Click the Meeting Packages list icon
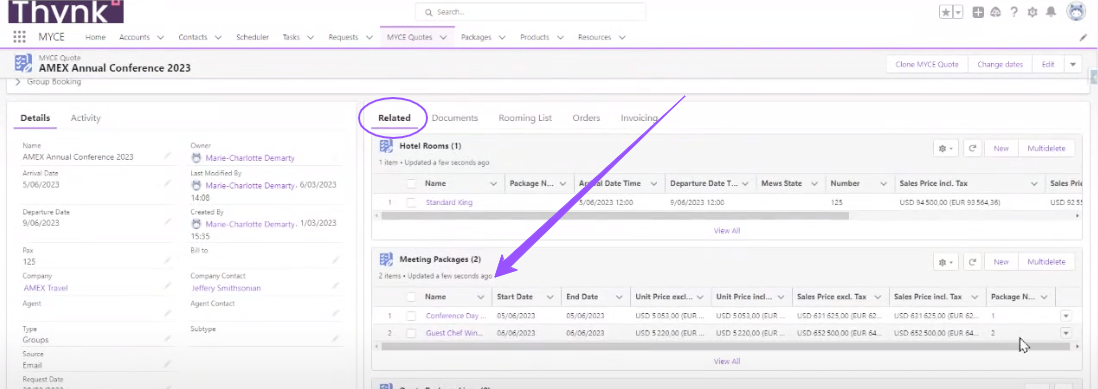Screen dimensions: 1098x389 tap(386, 260)
